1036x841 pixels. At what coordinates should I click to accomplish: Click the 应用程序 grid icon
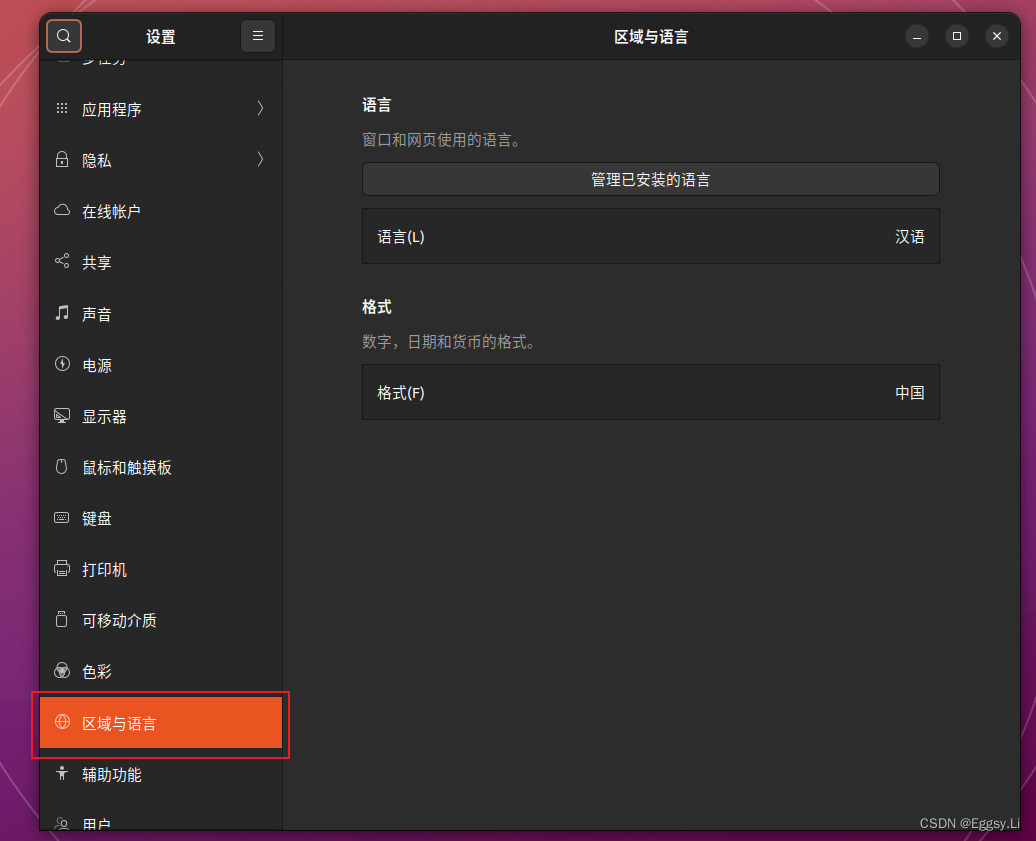pos(62,108)
